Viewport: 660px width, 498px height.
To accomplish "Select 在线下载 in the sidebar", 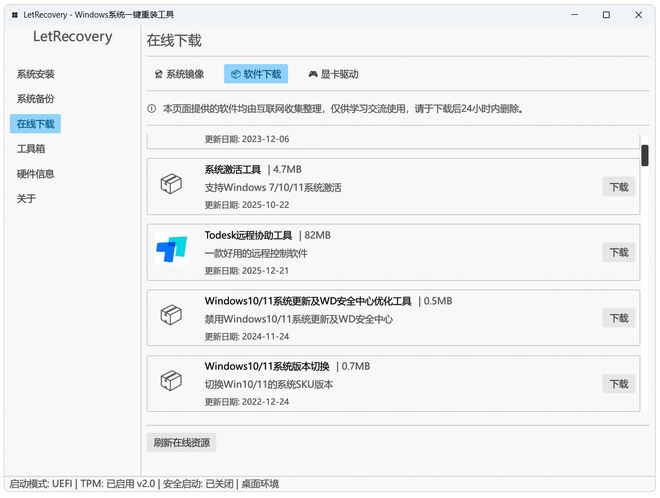I will 36,124.
